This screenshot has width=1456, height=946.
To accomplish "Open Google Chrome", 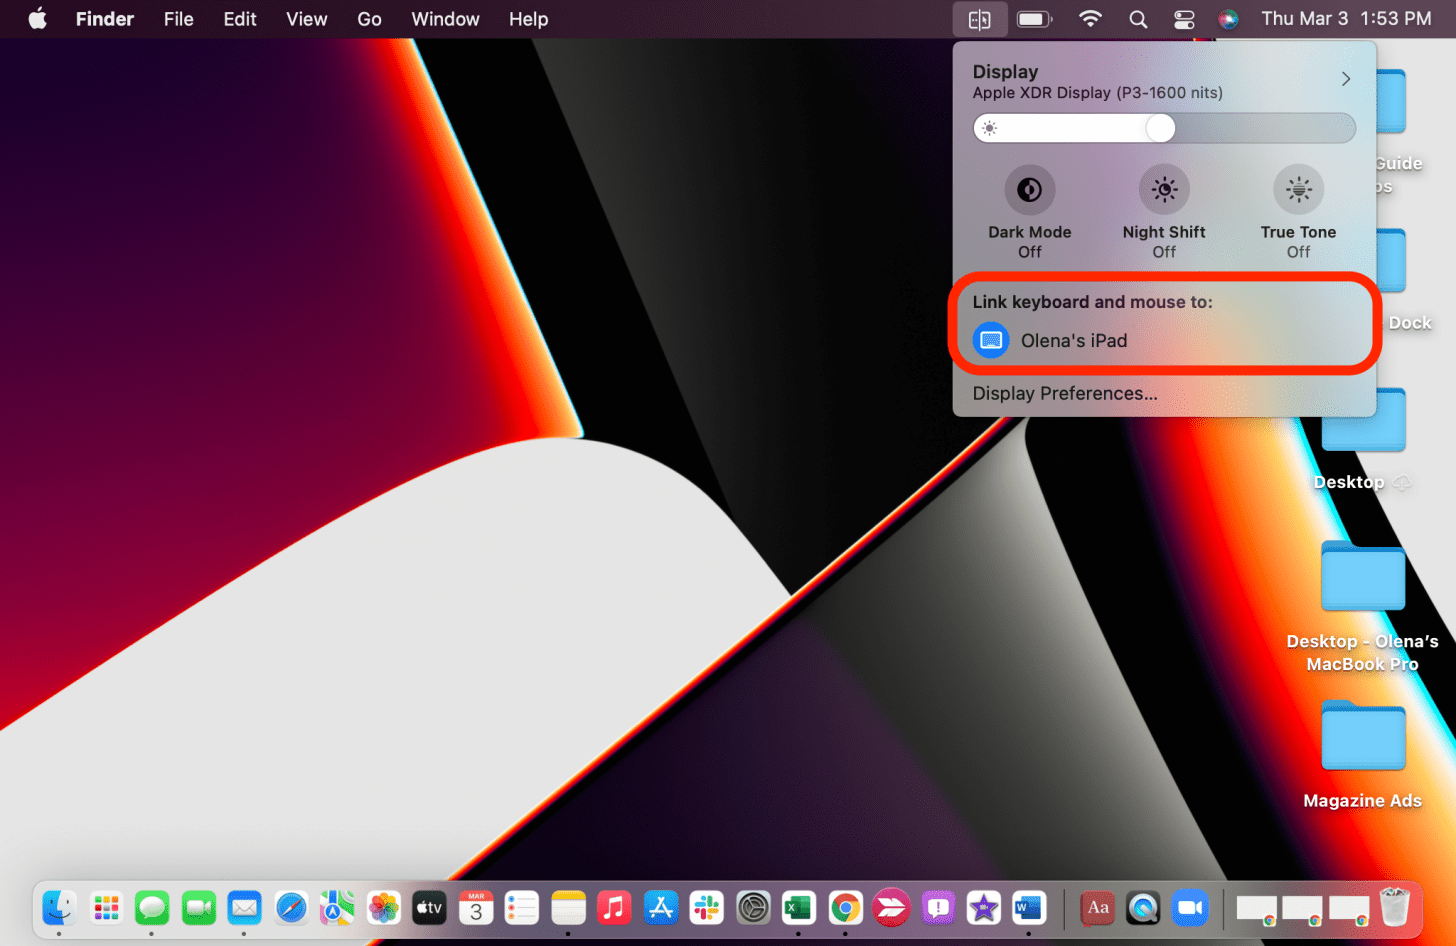I will click(x=844, y=908).
